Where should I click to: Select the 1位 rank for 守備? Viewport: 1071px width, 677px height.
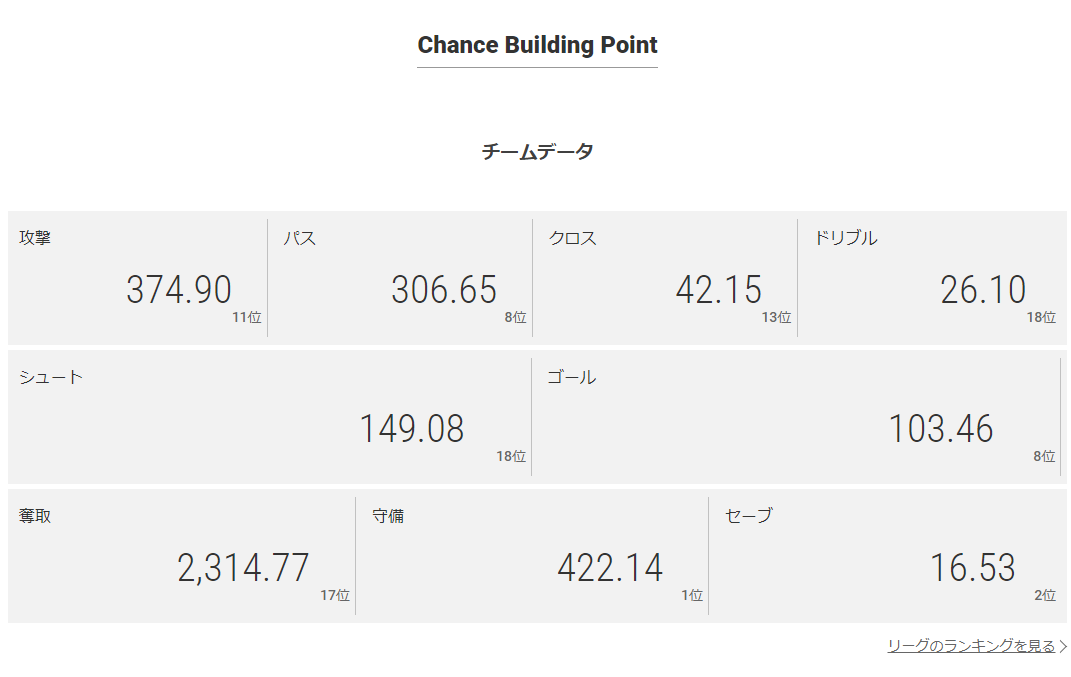point(692,595)
